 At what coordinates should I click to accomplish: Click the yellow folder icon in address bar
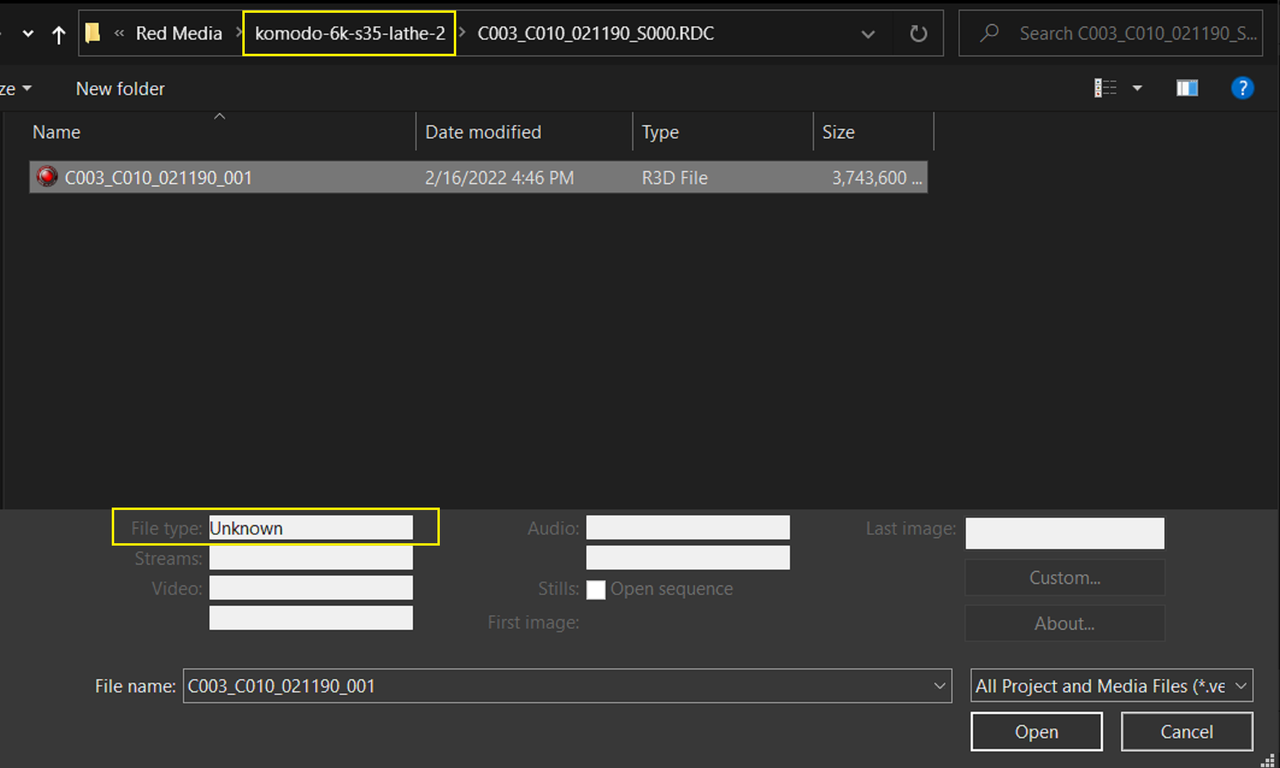pos(93,33)
